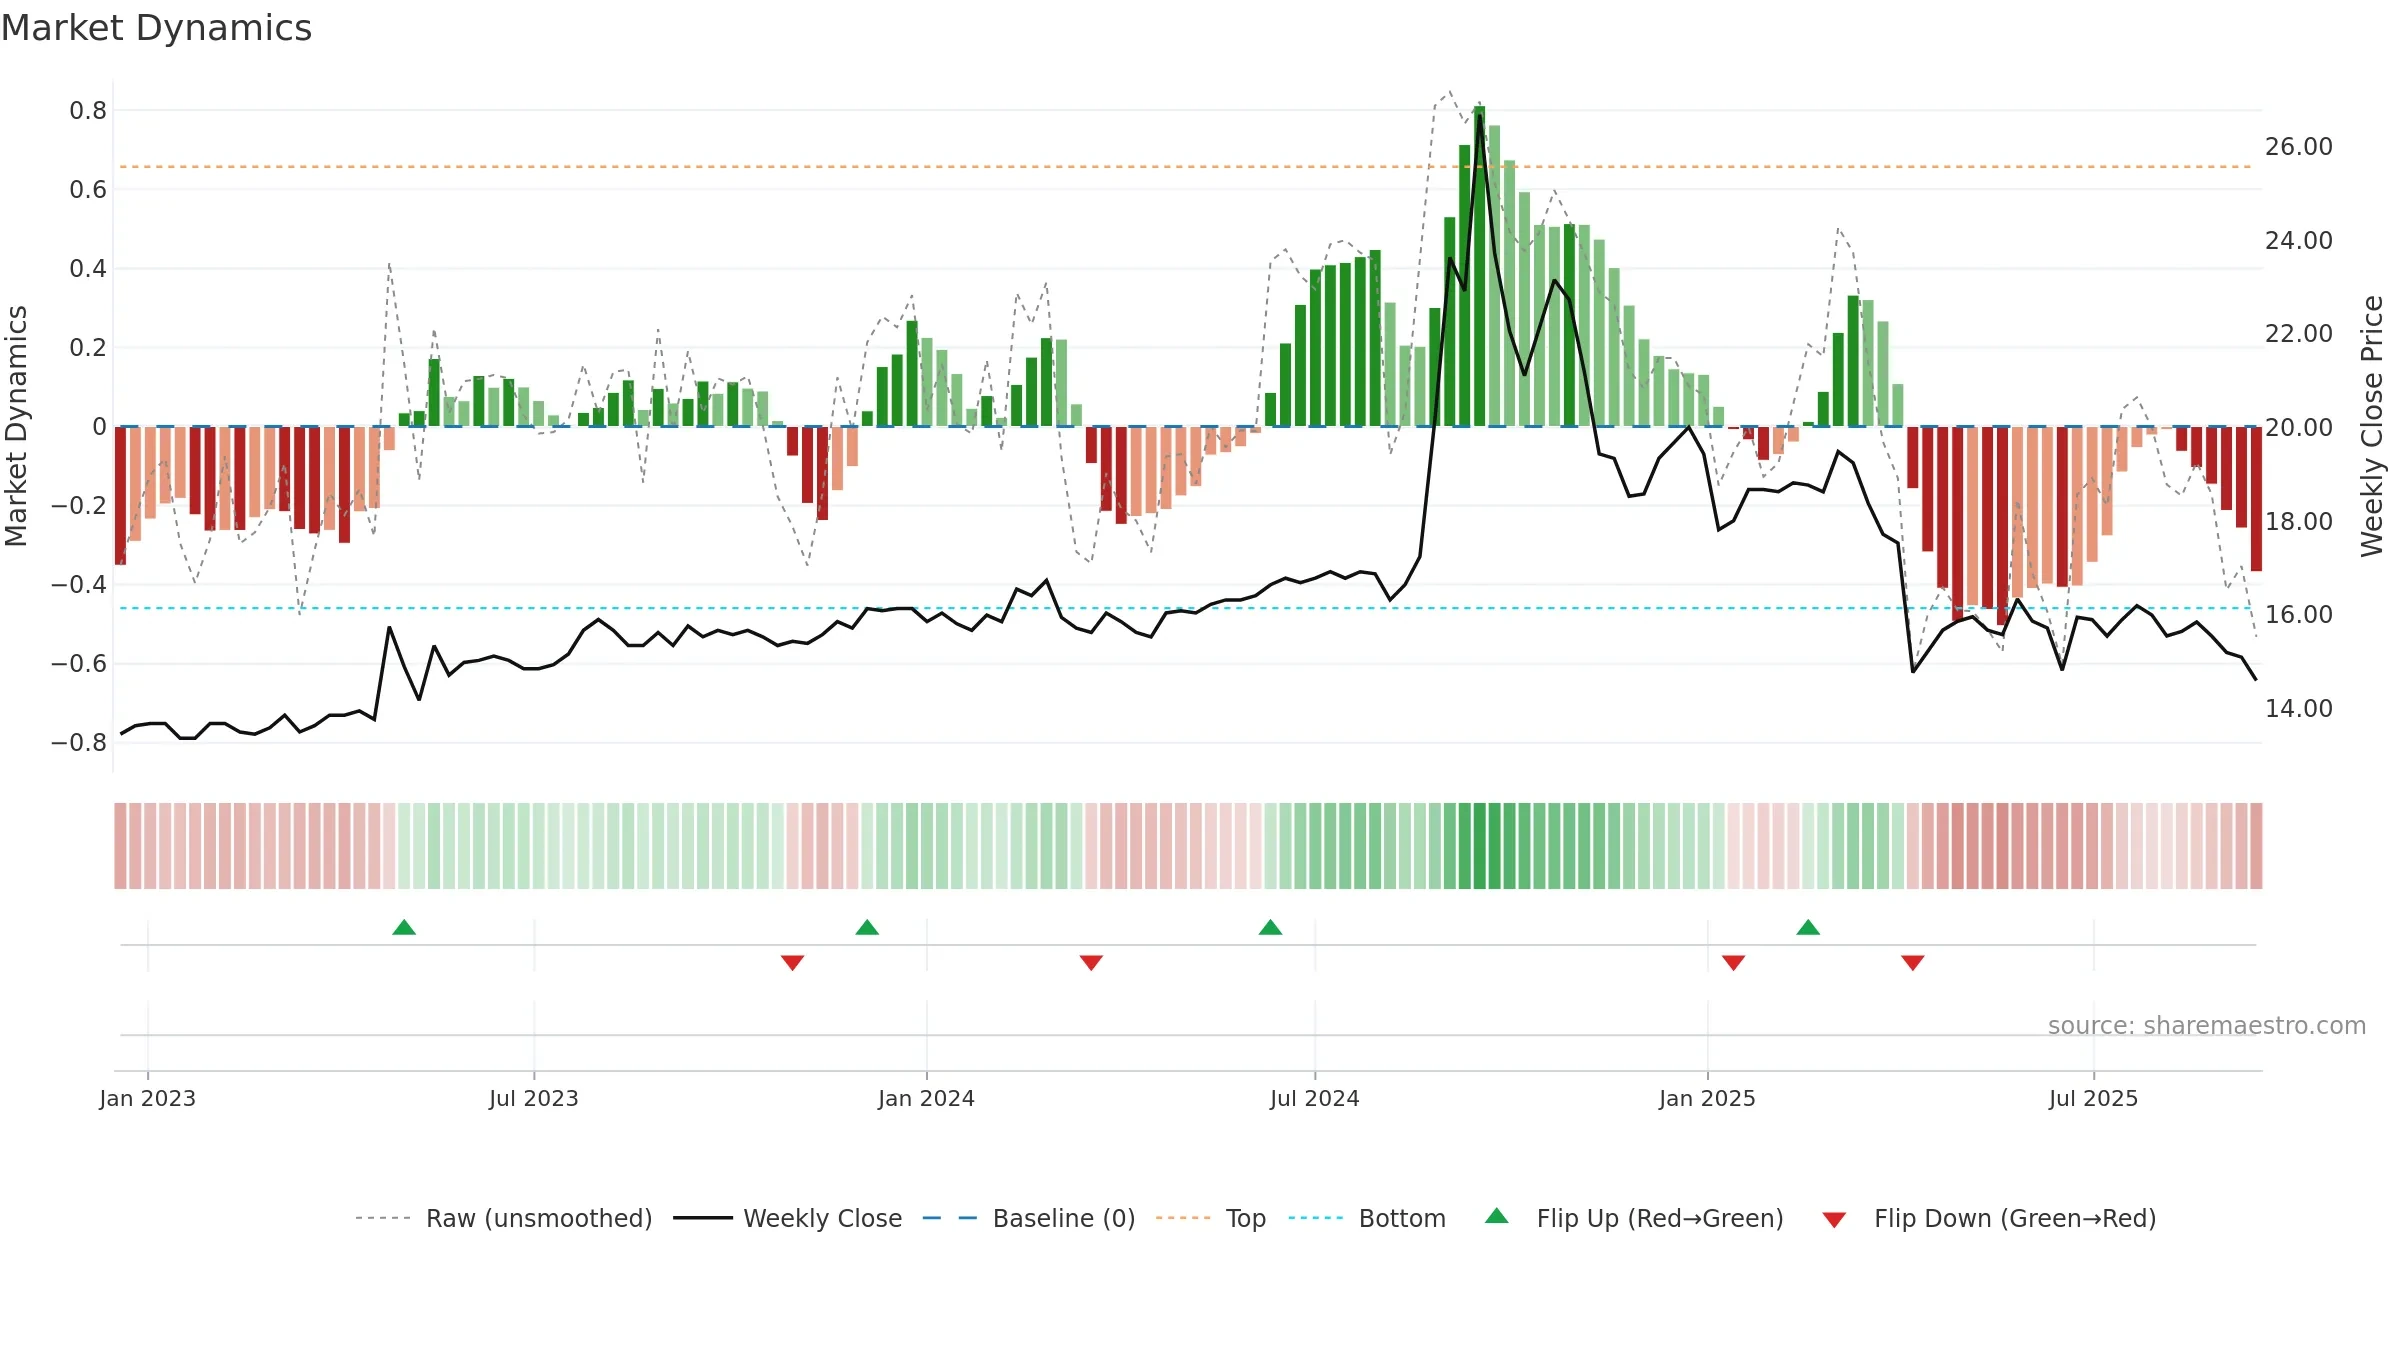
Task: Click the Market Dynamics left axis title
Action: point(16,426)
